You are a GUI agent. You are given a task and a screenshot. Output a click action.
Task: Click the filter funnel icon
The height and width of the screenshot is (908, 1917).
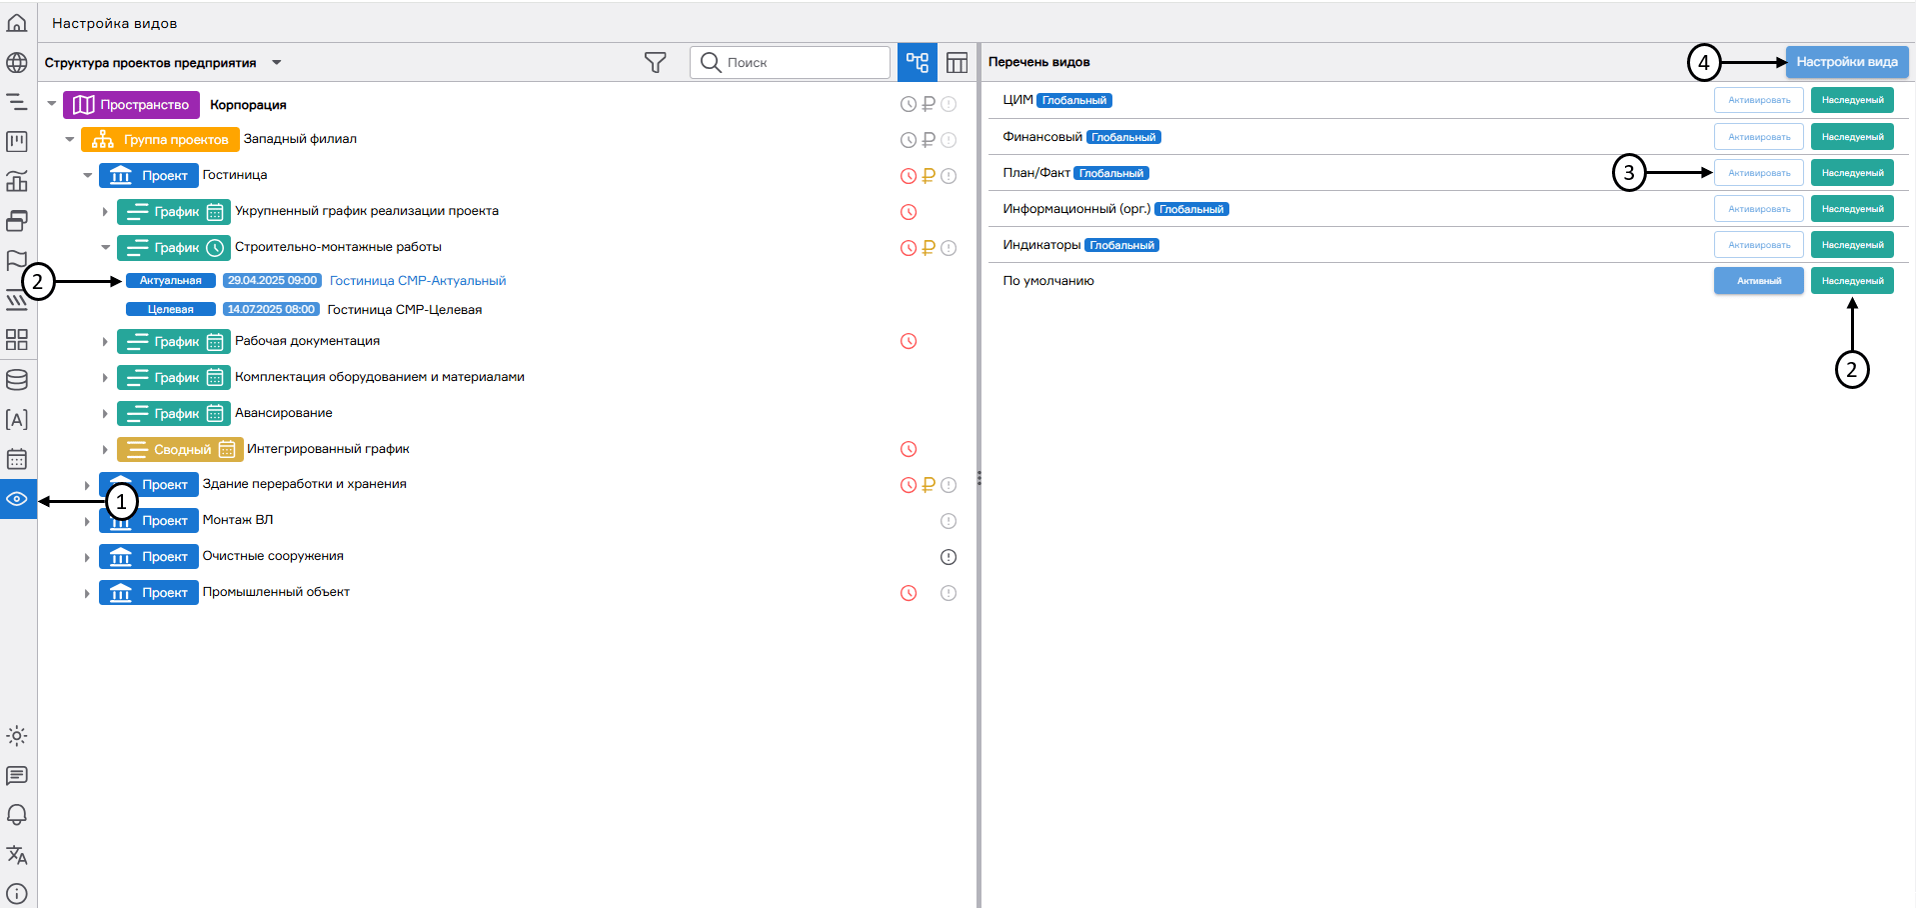[655, 63]
